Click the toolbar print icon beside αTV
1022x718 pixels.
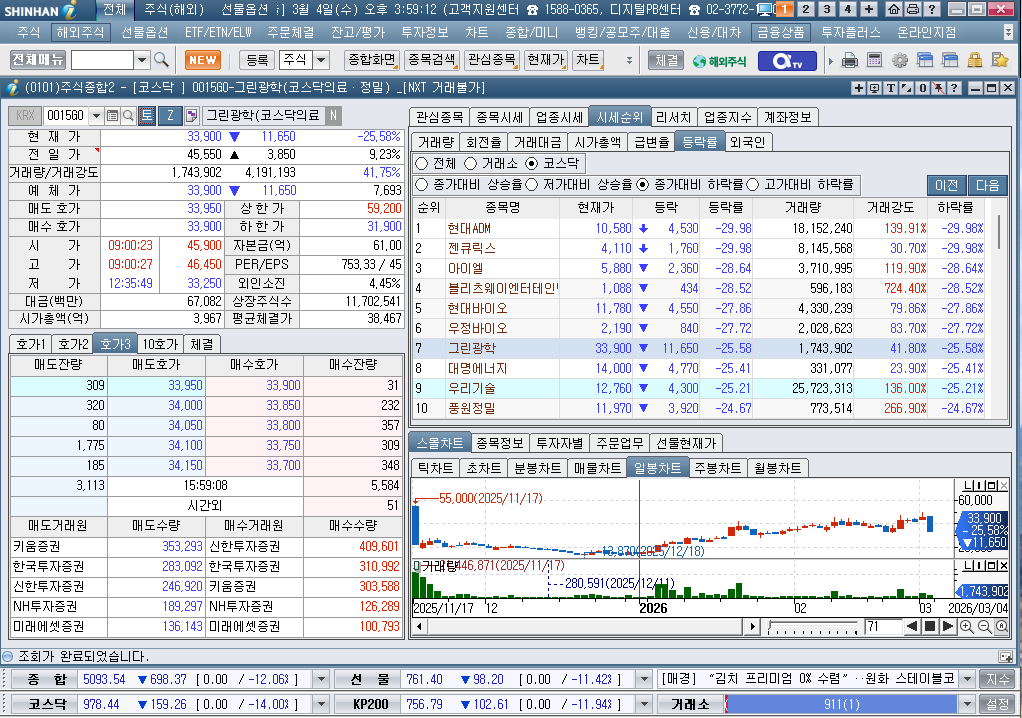click(850, 61)
